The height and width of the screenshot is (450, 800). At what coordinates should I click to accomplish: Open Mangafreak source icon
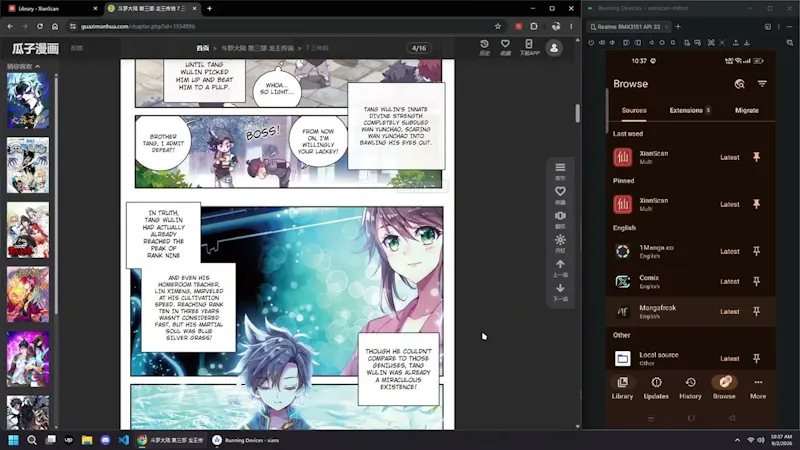[x=622, y=311]
